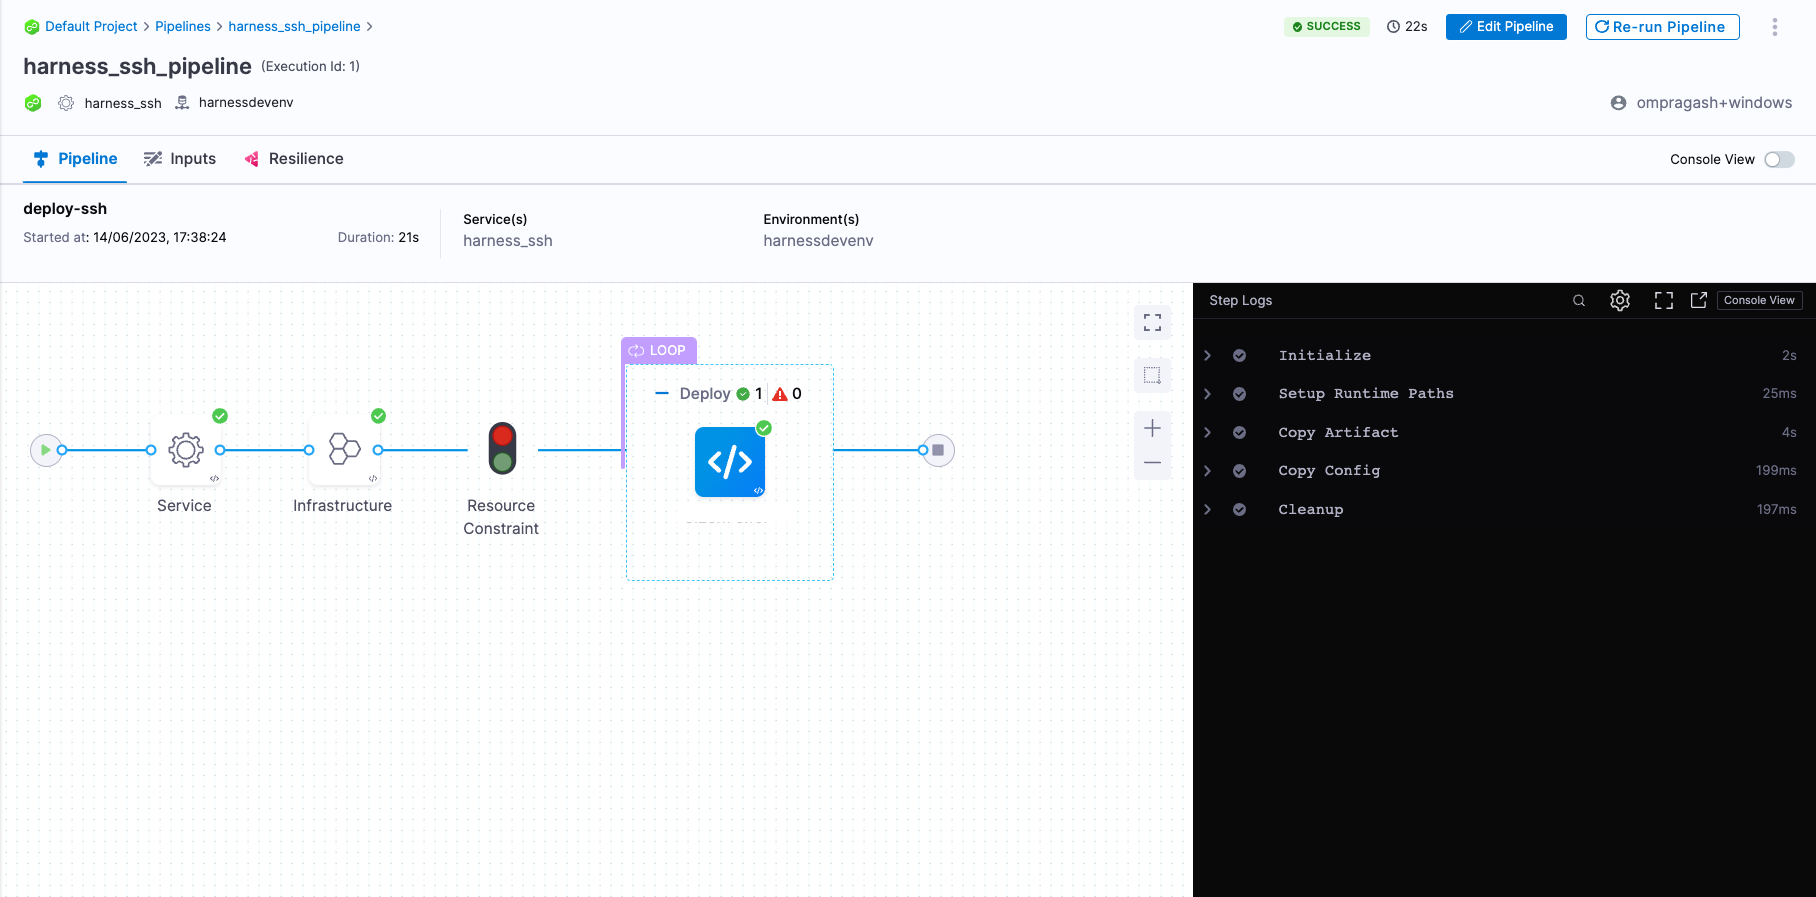Viewport: 1816px width, 897px height.
Task: Expand the Initialize log section
Action: tap(1208, 356)
